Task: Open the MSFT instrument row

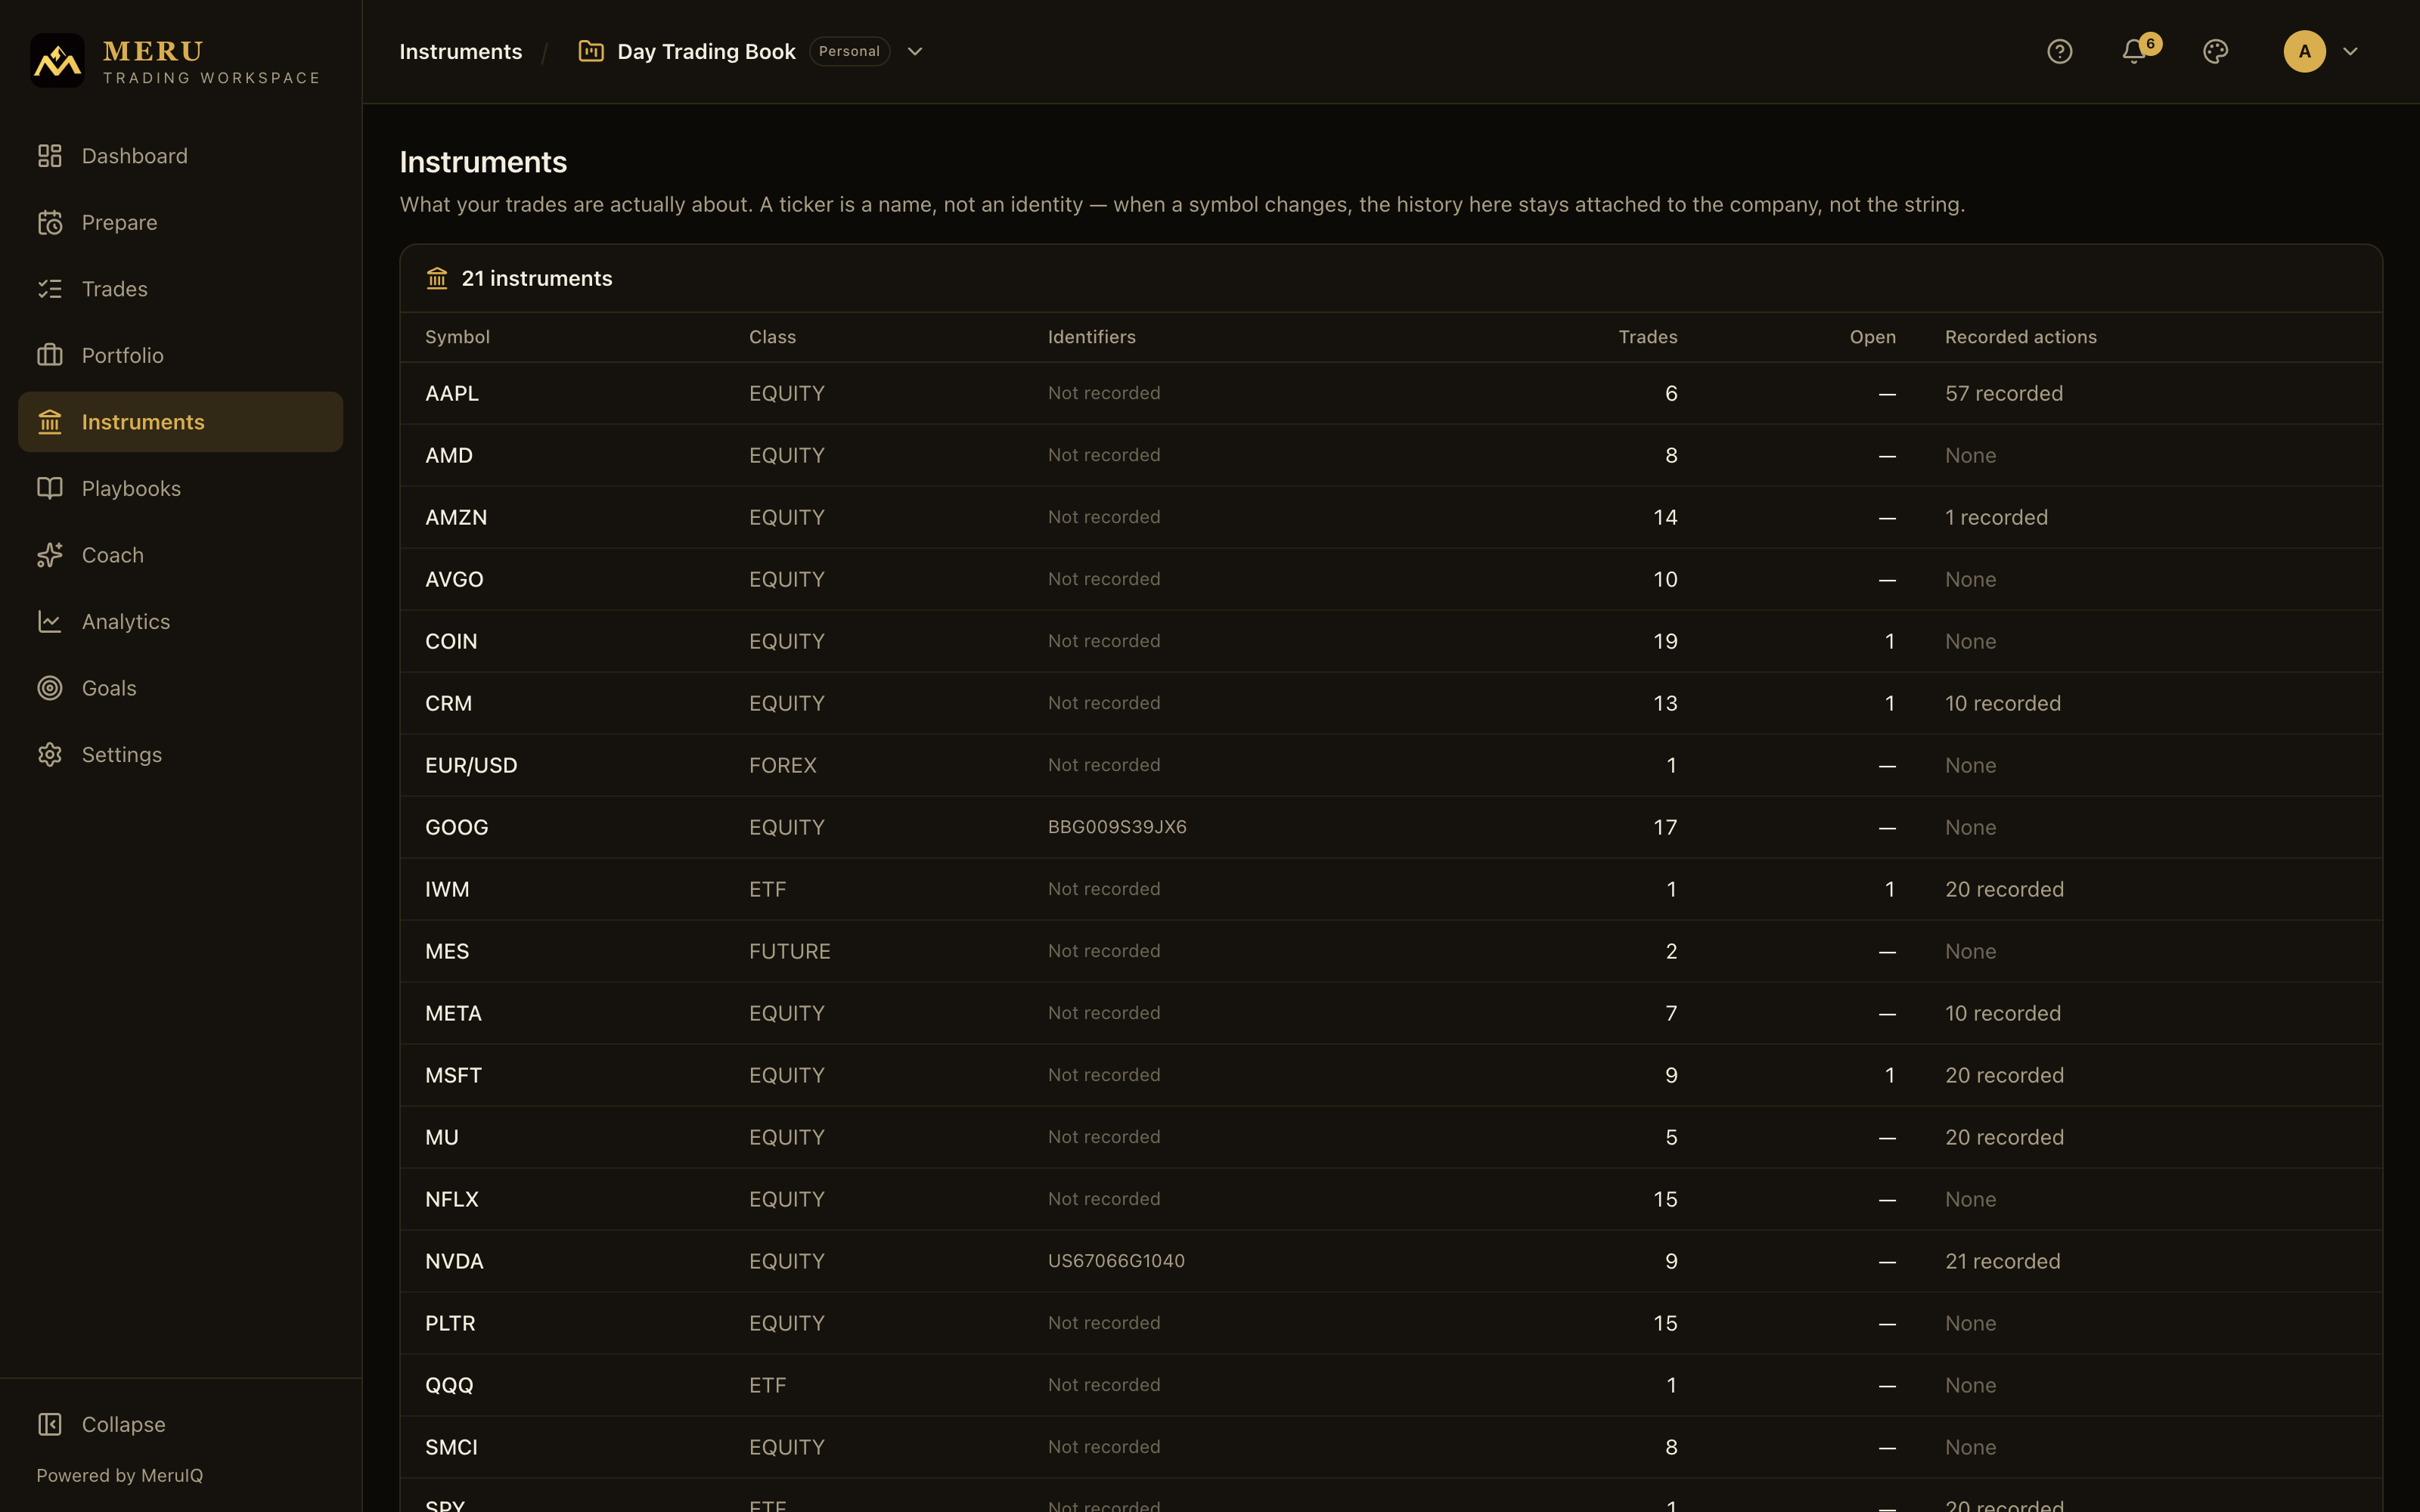Action: point(1391,1075)
